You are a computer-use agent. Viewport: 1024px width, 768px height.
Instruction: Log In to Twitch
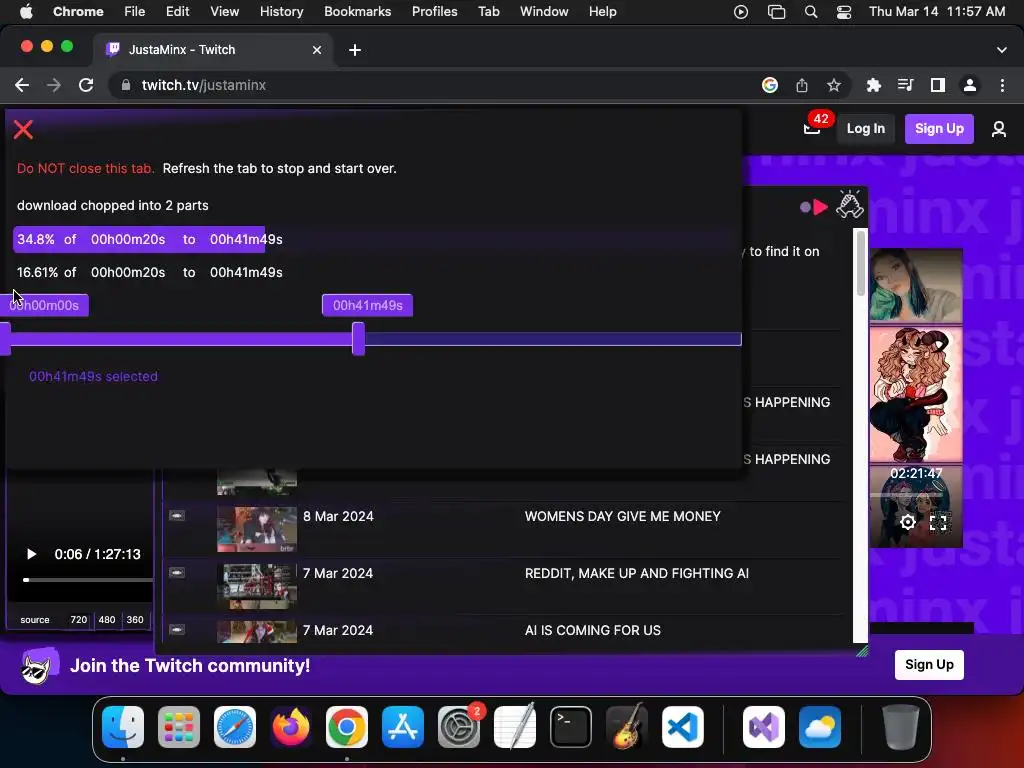click(x=865, y=129)
